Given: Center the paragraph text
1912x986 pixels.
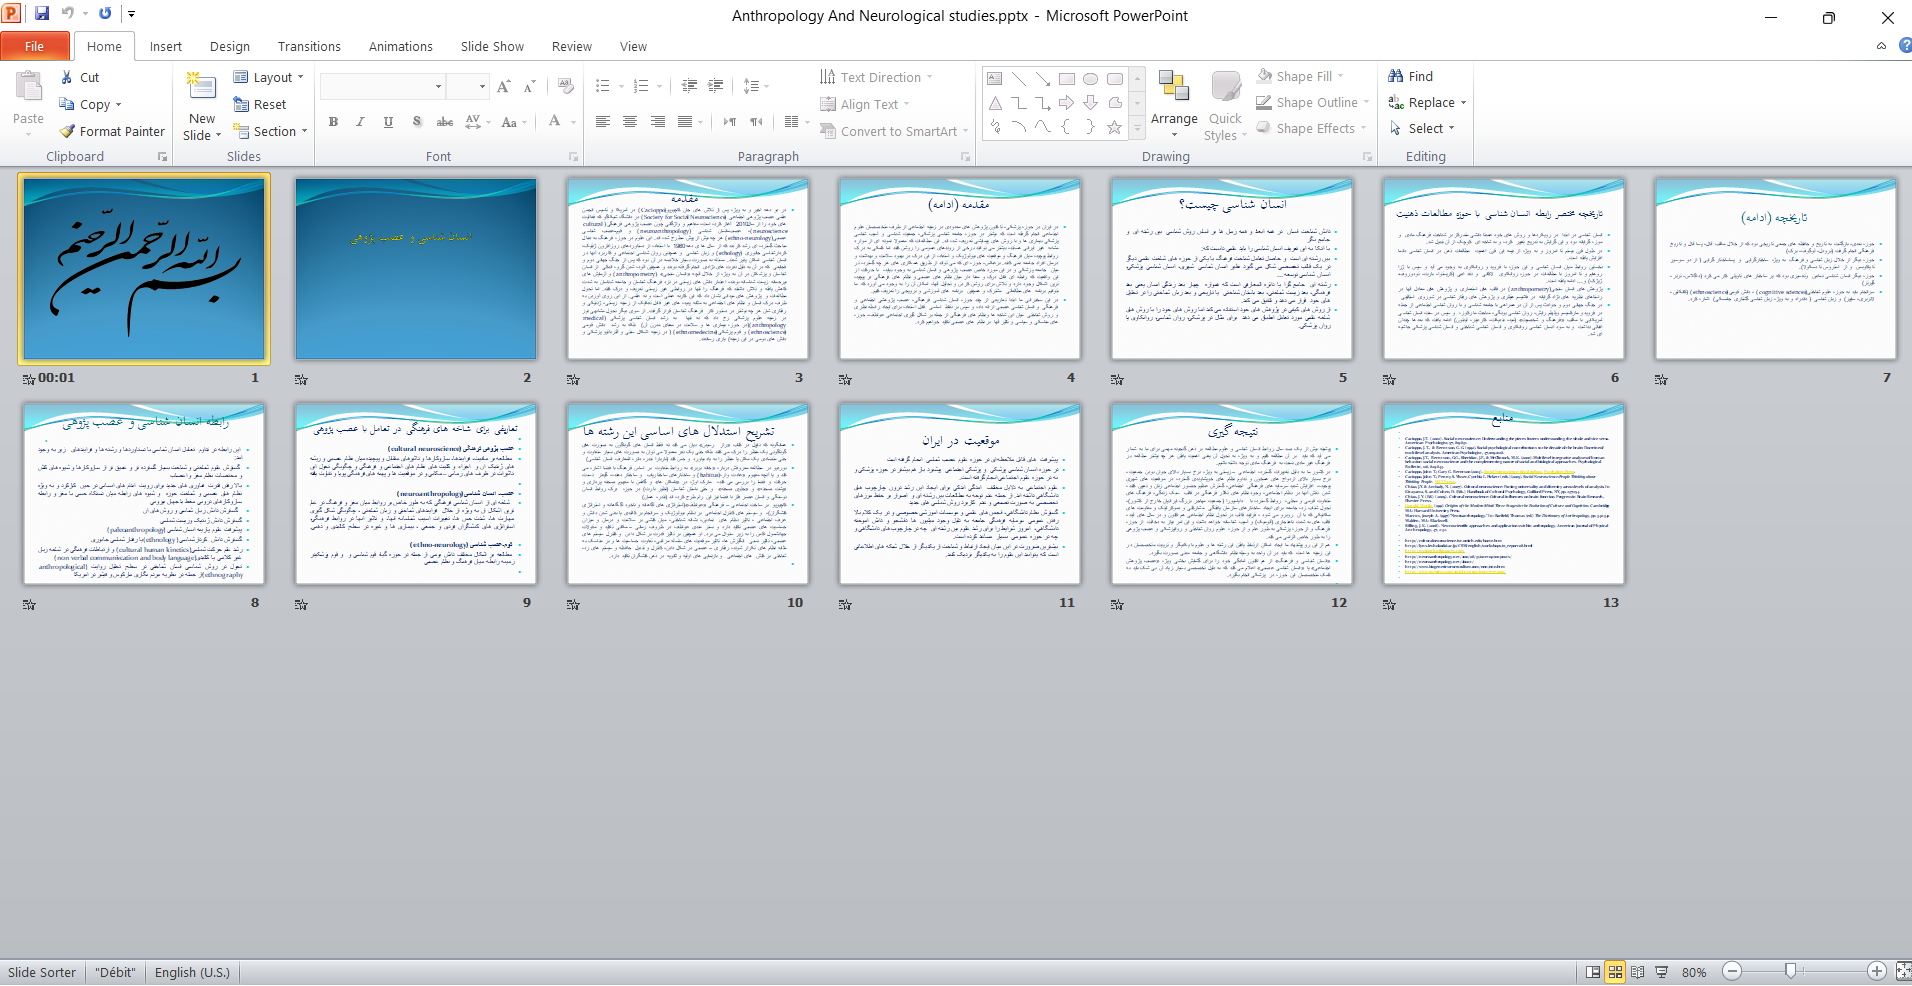Looking at the screenshot, I should (x=630, y=122).
